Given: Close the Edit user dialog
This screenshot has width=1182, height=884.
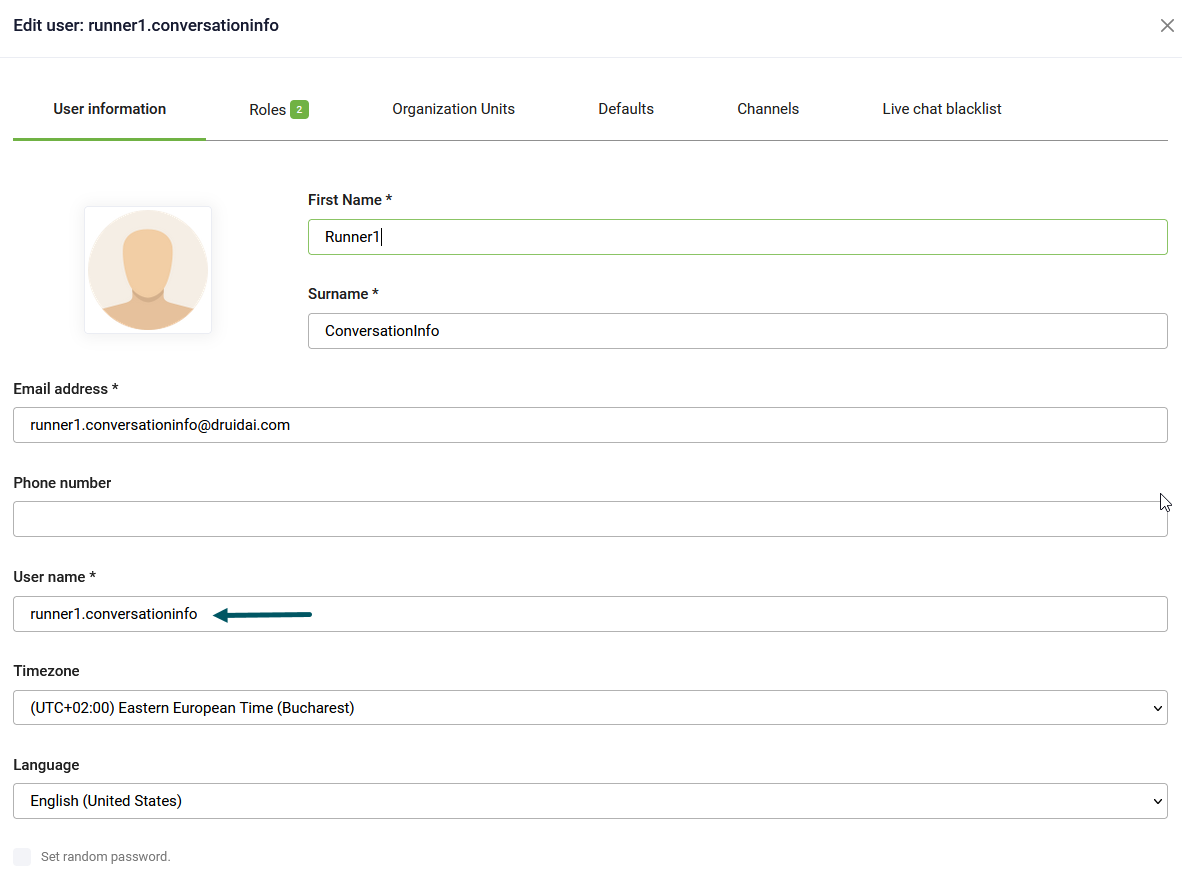Looking at the screenshot, I should pyautogui.click(x=1166, y=26).
